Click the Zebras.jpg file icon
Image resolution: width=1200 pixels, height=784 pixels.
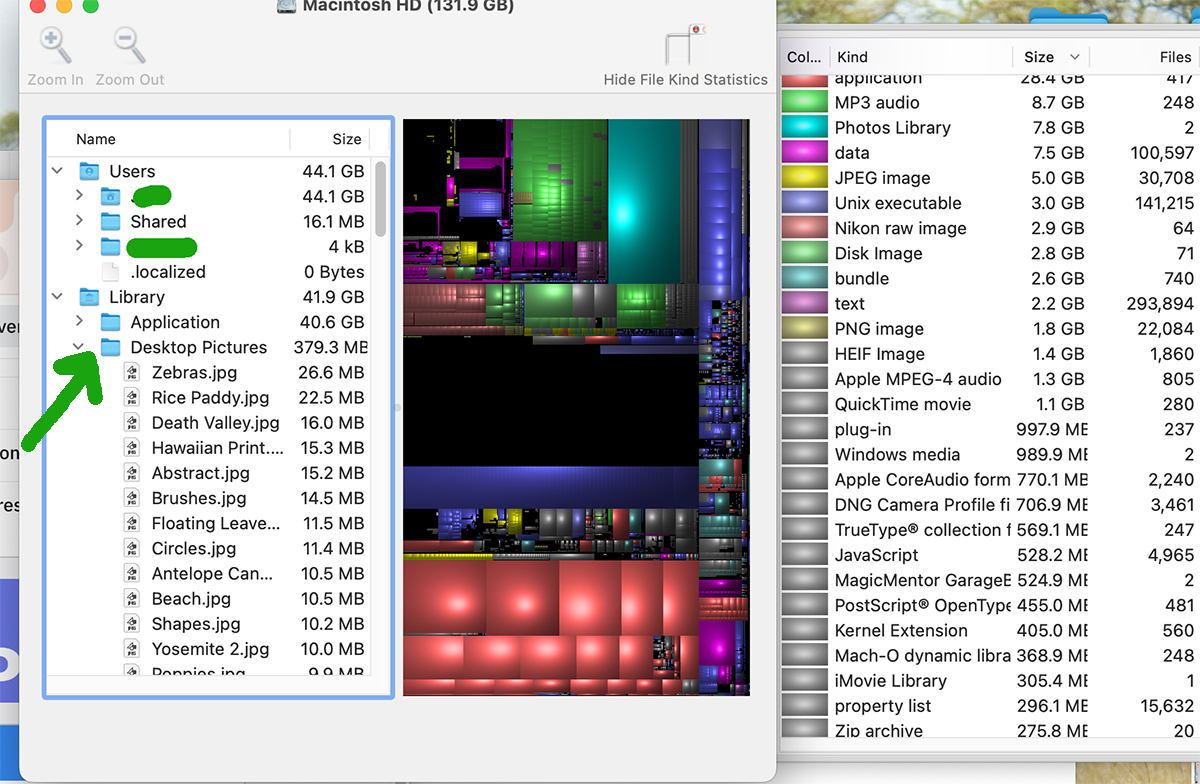point(132,372)
